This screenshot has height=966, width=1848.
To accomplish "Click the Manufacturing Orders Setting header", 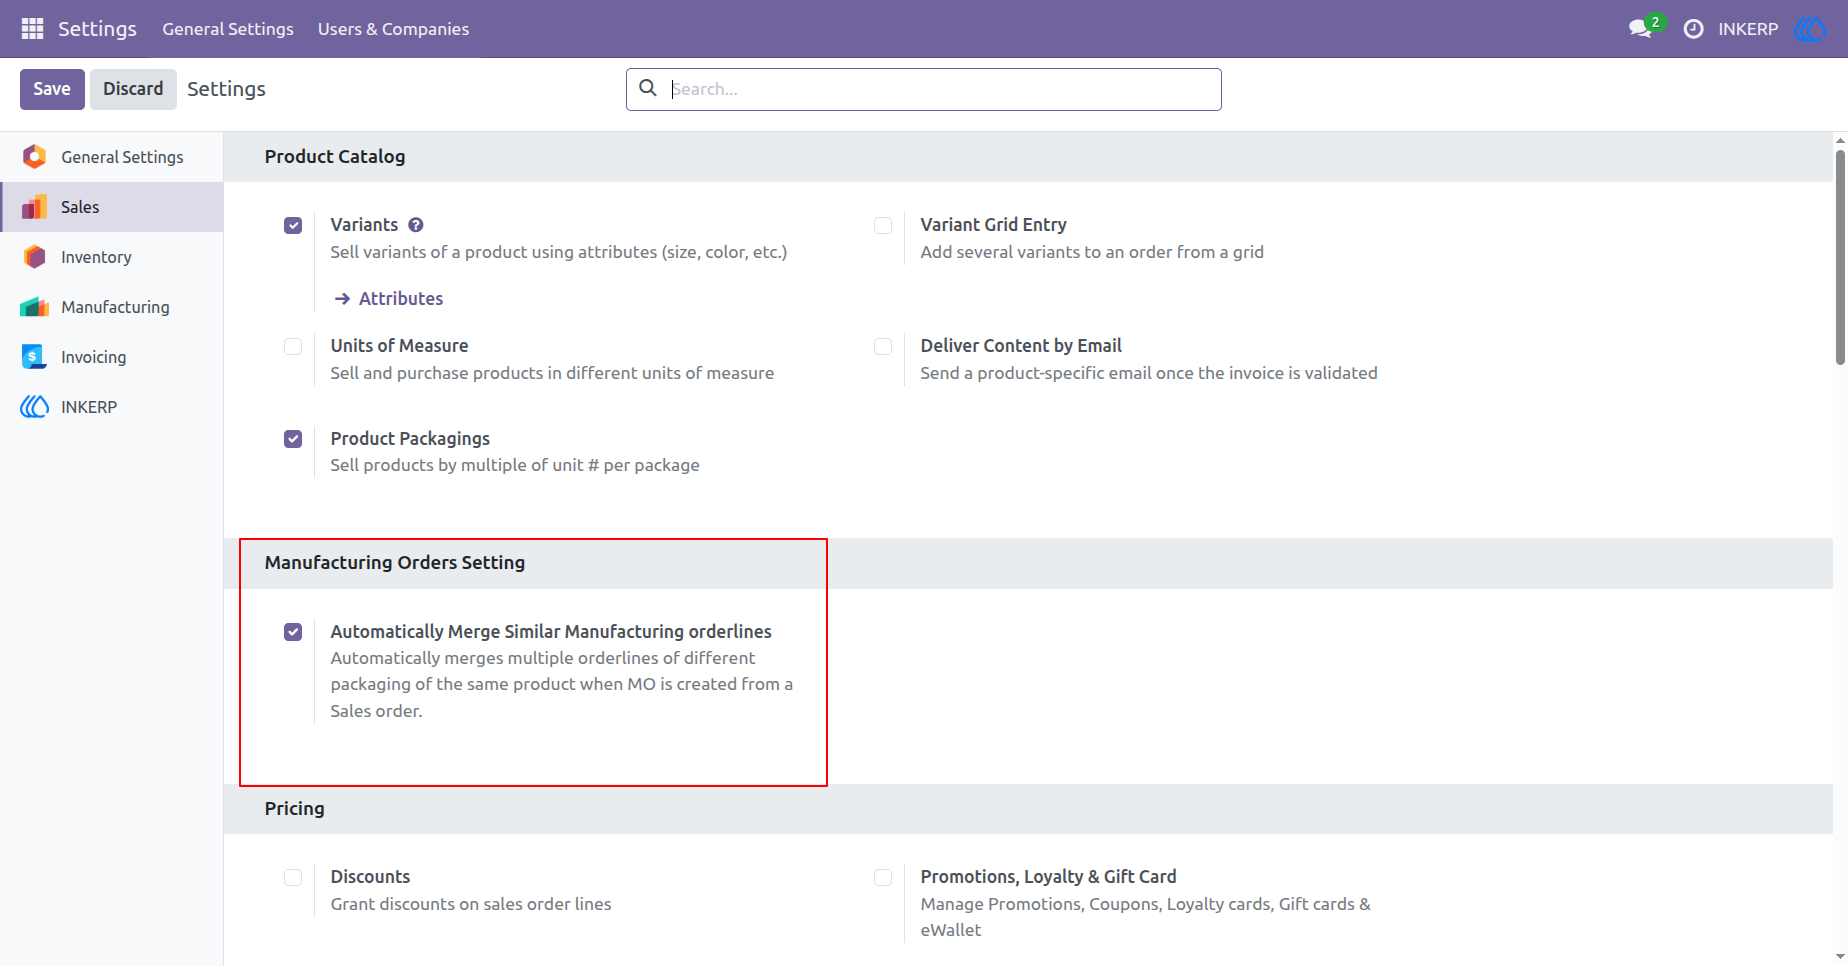I will tap(394, 563).
